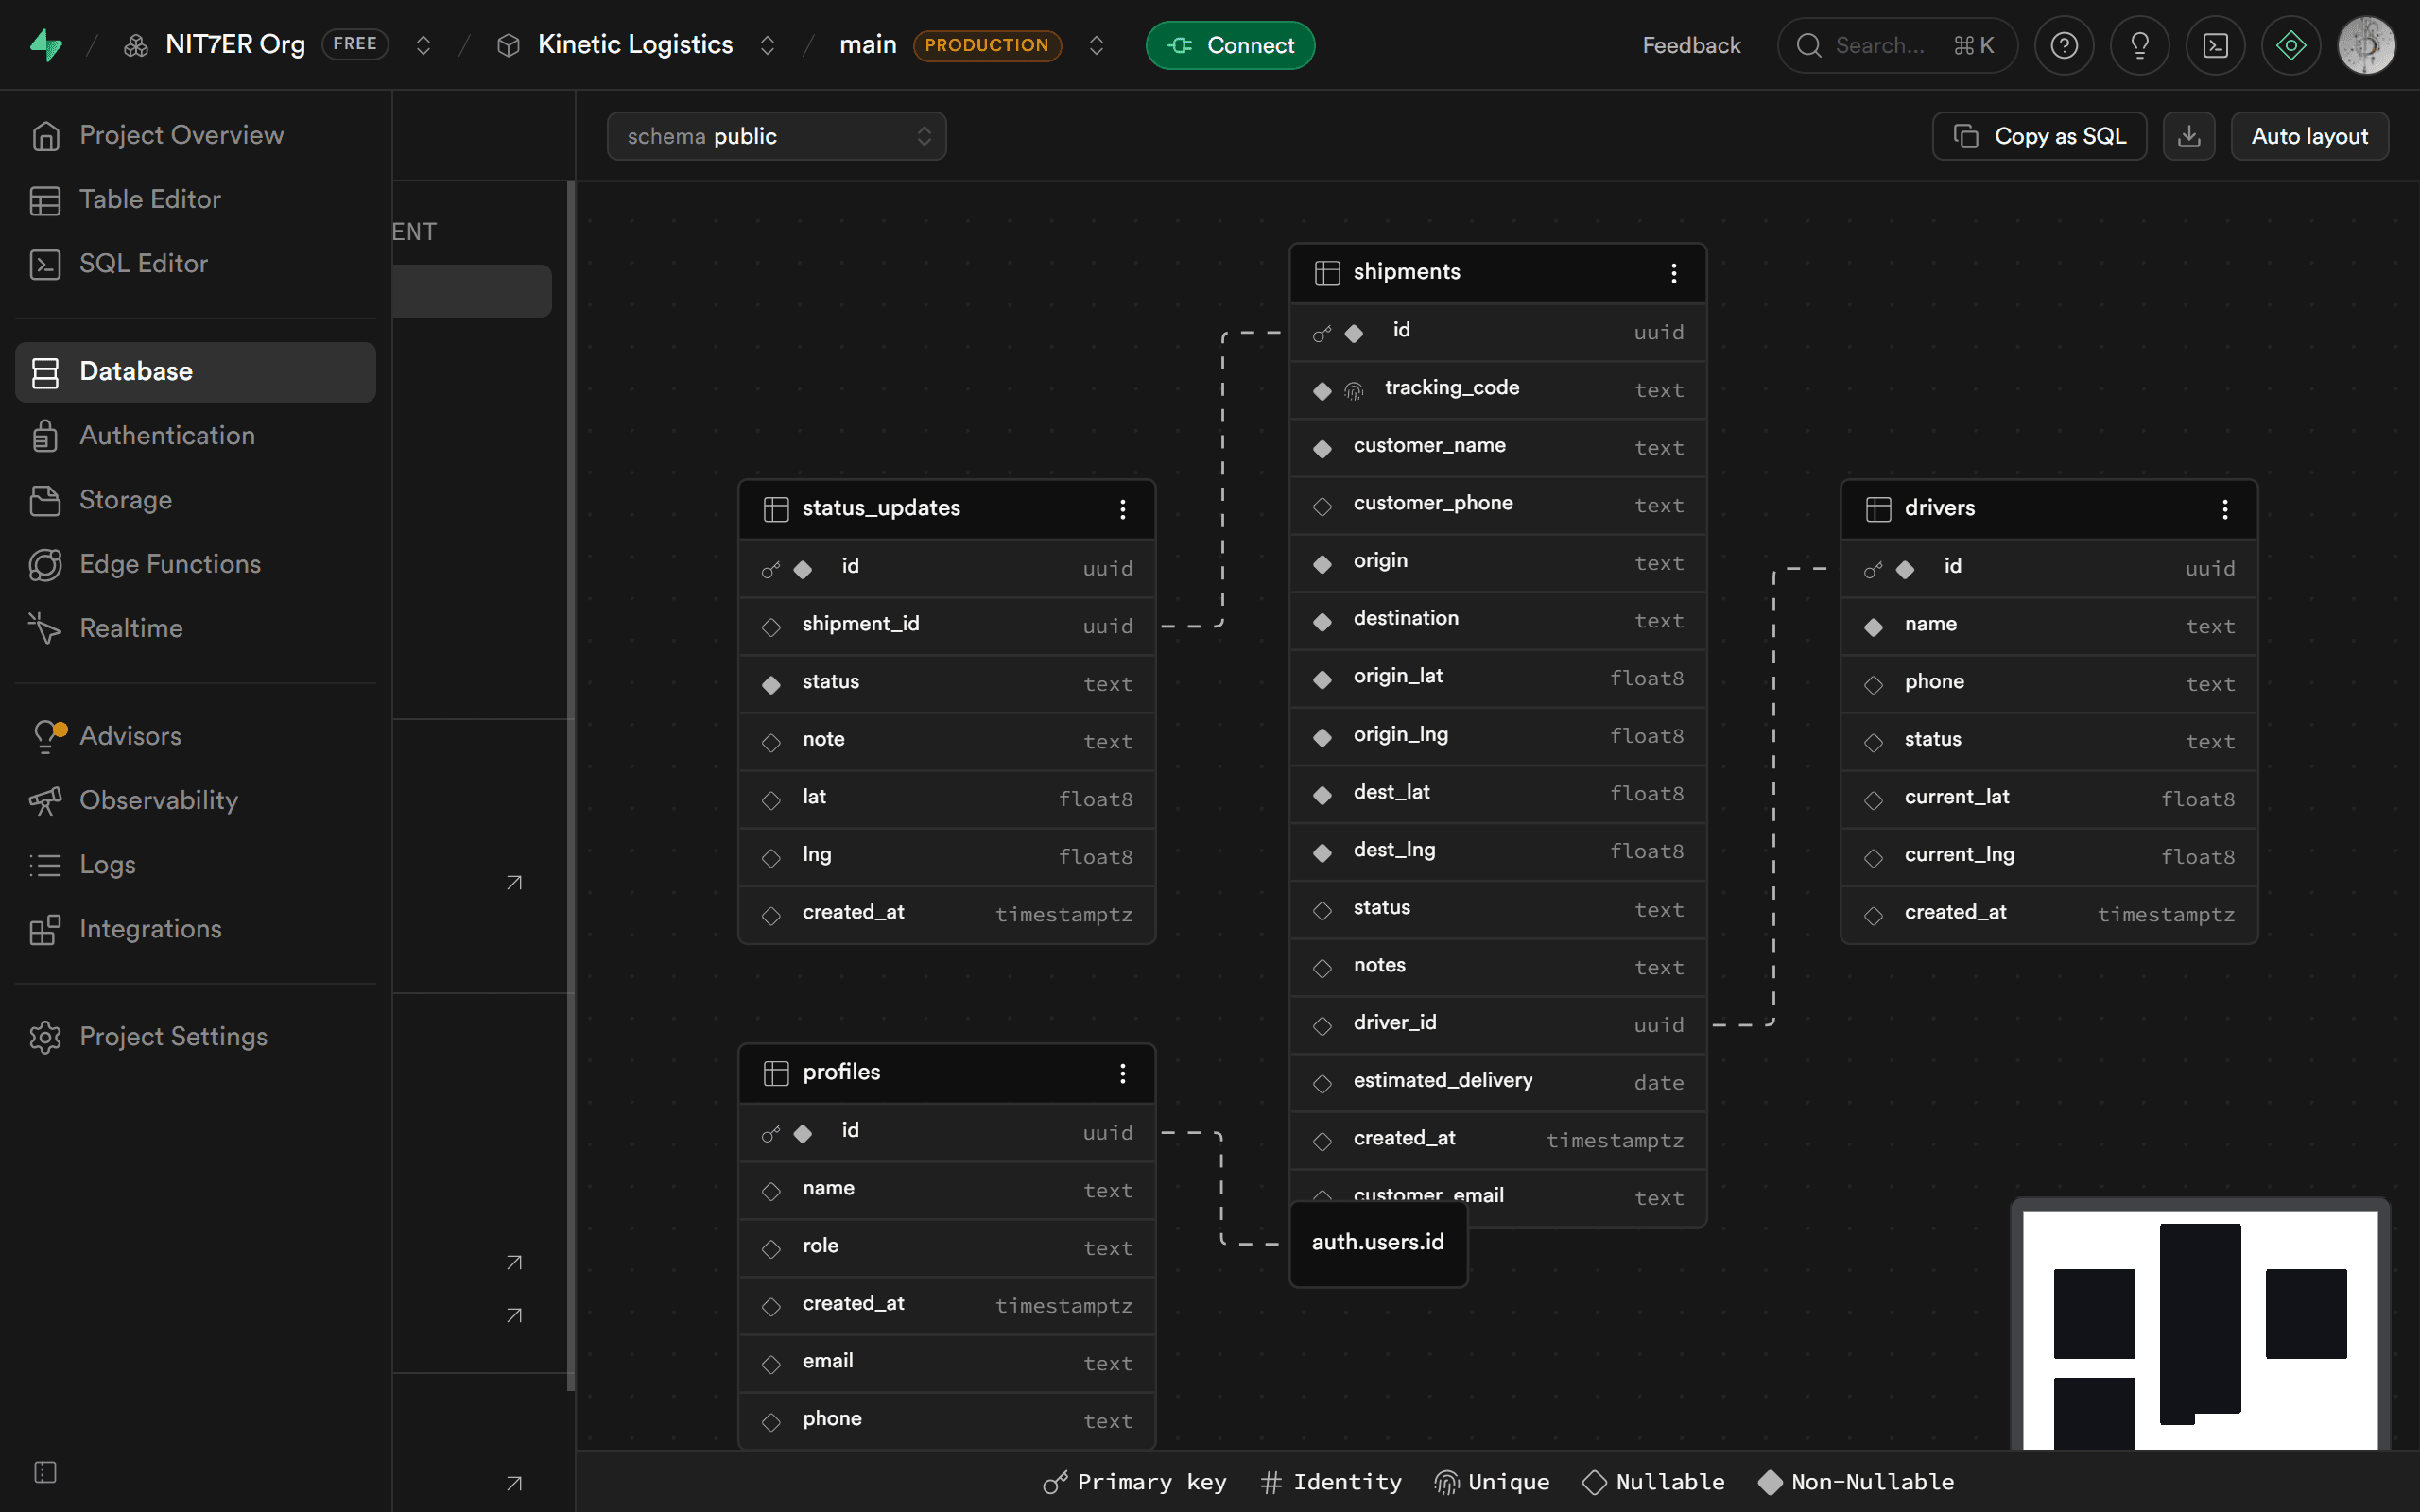Click the submenu panel vertical scrollbar
Viewport: 2420px width, 1512px height.
[571, 785]
